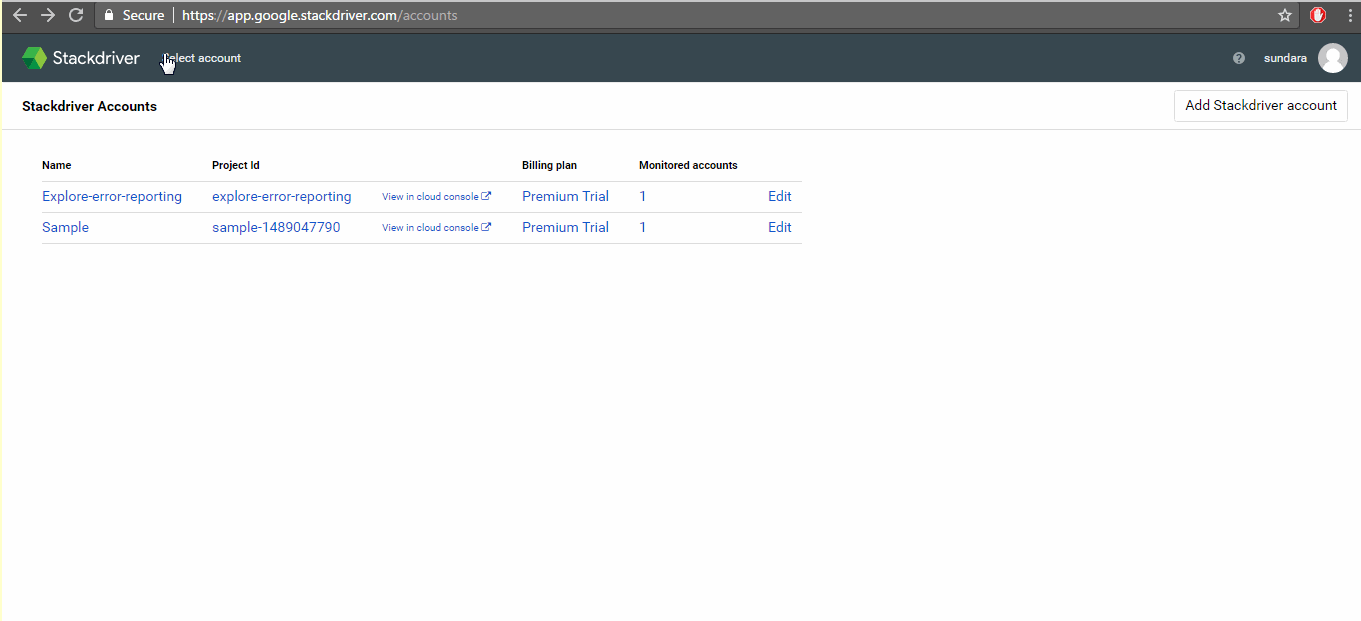Bookmark page using star icon
This screenshot has width=1361, height=621.
[1285, 15]
